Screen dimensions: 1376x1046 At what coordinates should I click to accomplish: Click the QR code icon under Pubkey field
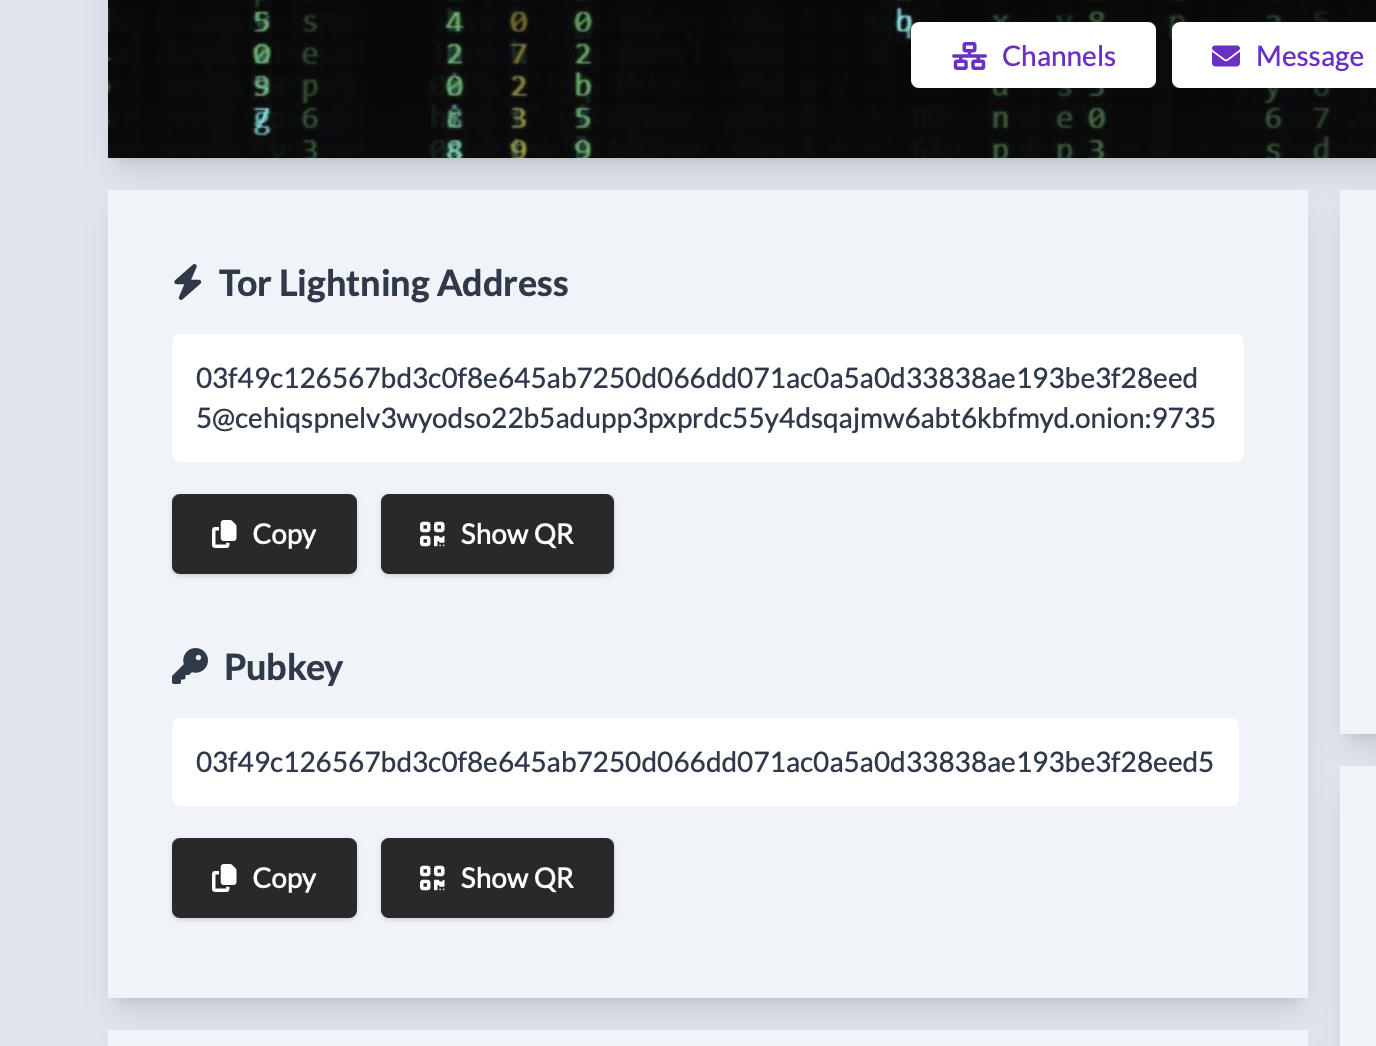[432, 878]
